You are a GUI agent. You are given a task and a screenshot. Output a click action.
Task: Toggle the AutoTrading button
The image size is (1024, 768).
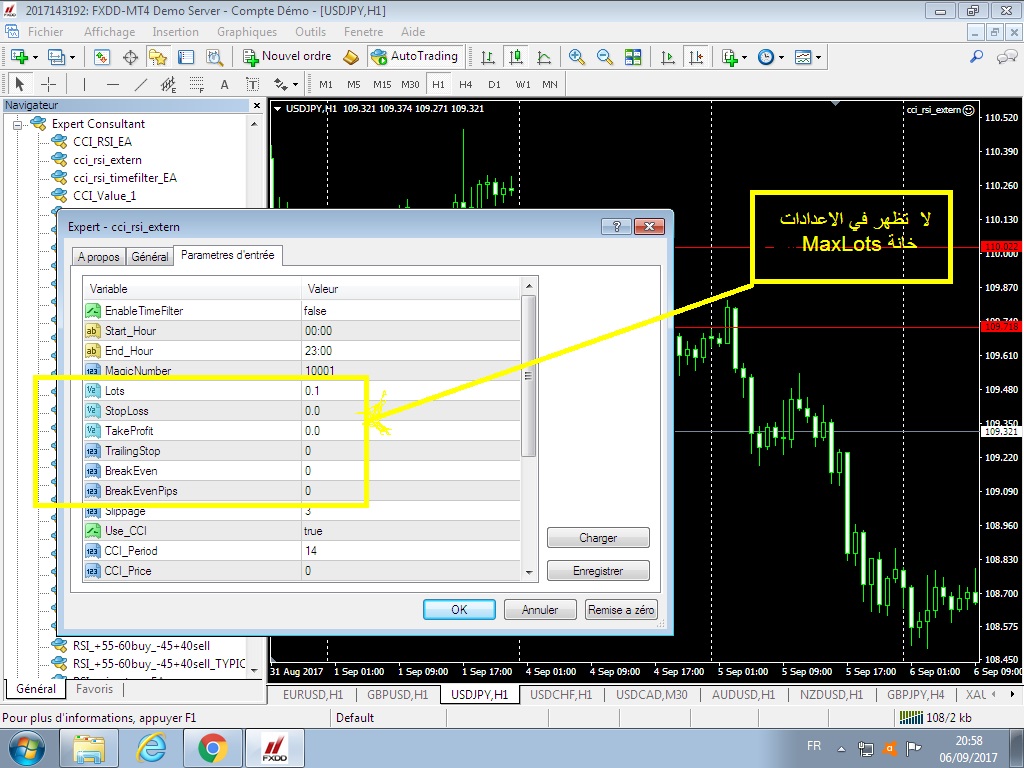click(x=414, y=57)
